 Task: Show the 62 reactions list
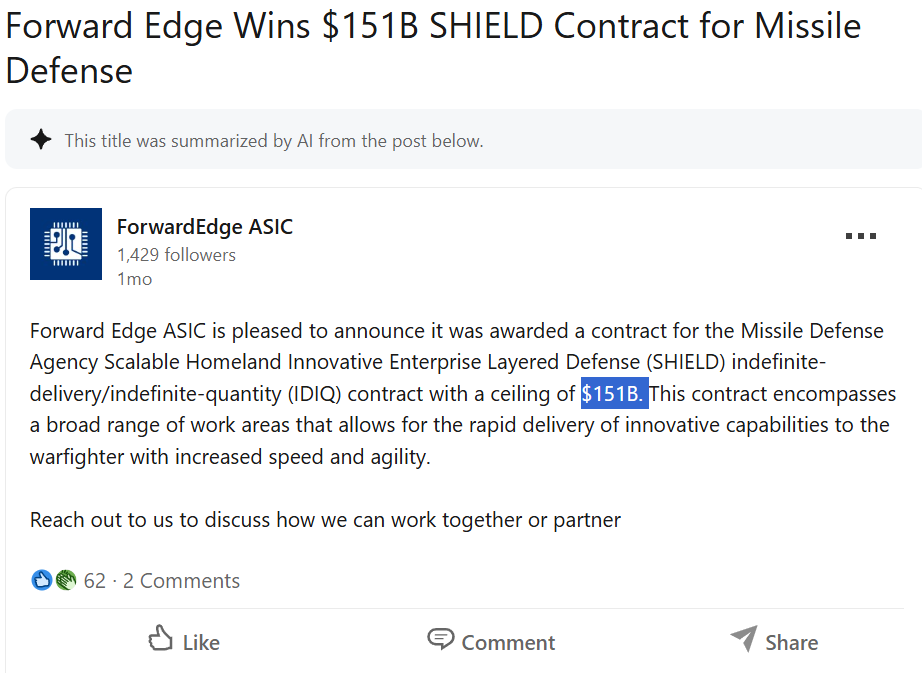(95, 581)
